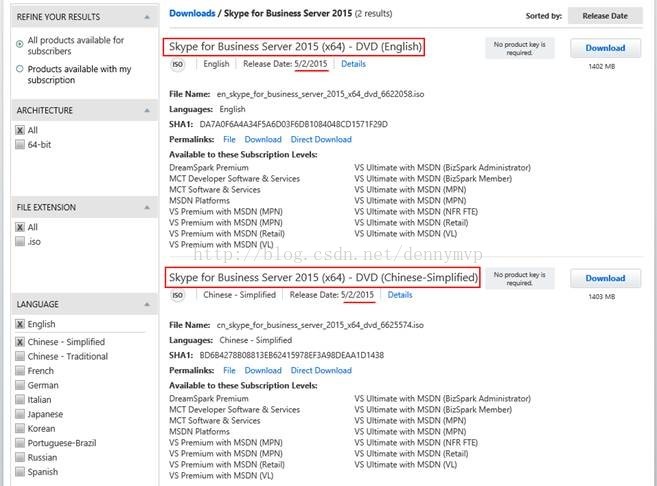
Task: Check the Japanese language filter
Action: (20, 414)
